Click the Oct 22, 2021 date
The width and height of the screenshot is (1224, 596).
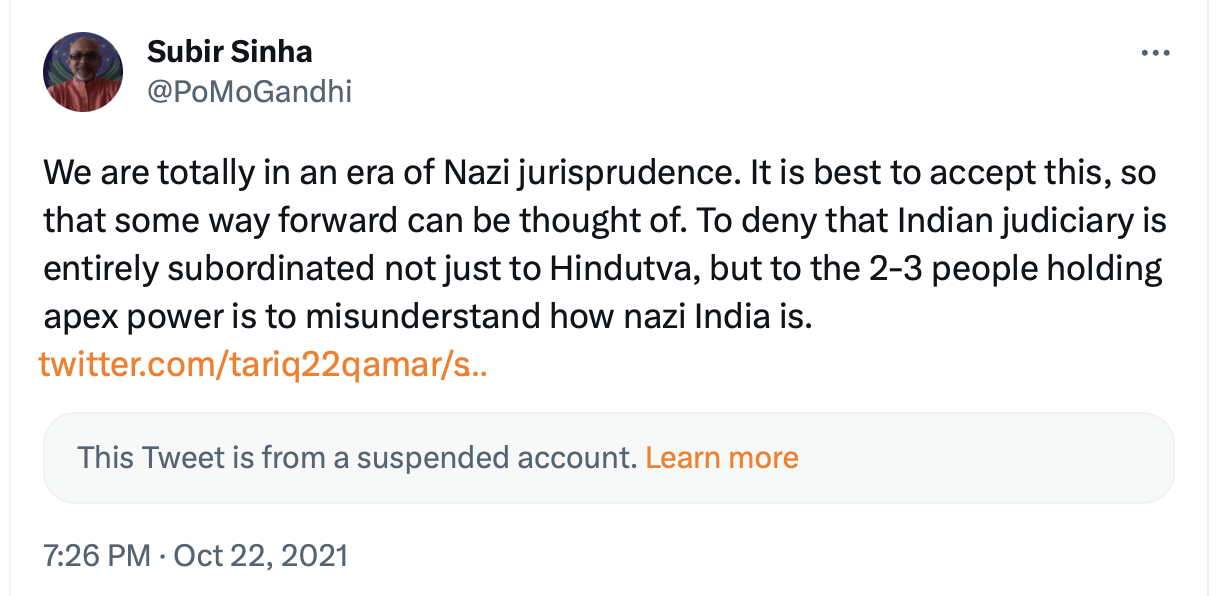(x=261, y=555)
